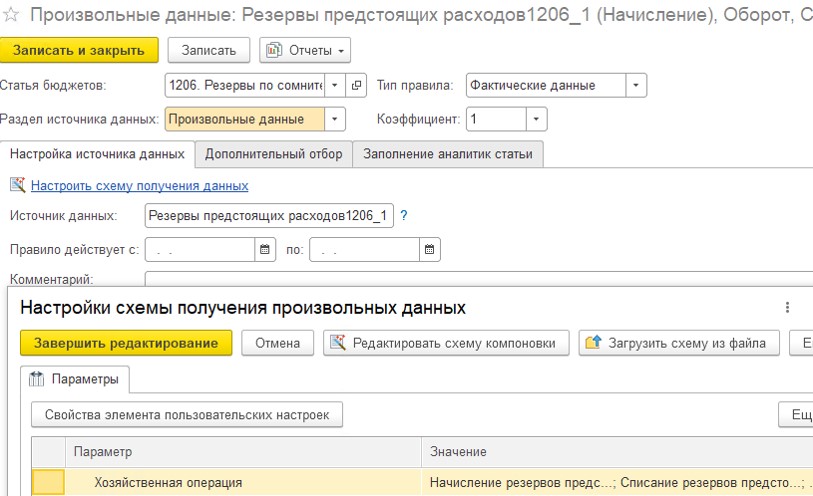Click the Тип правила field Фактические данные
This screenshot has width=813, height=496.
[546, 85]
